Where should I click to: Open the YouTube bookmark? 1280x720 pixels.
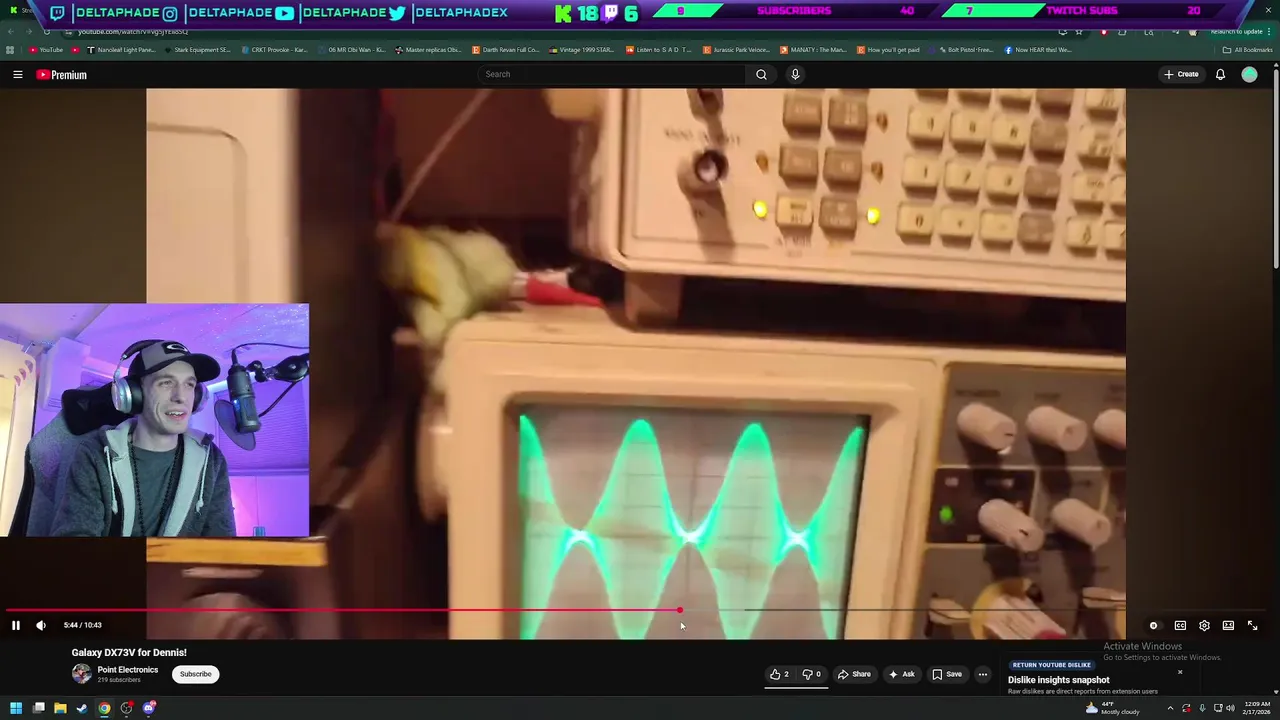(x=46, y=50)
